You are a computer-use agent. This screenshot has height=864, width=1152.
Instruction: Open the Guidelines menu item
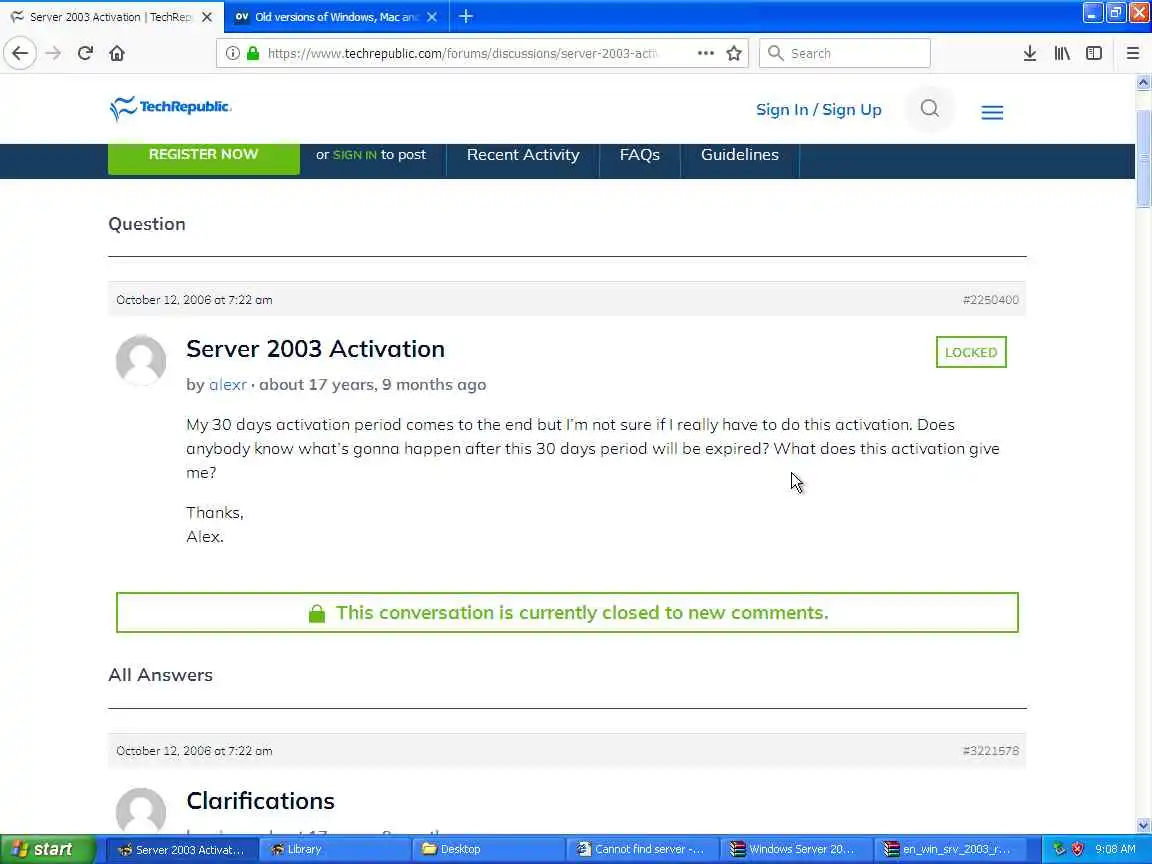(x=739, y=154)
